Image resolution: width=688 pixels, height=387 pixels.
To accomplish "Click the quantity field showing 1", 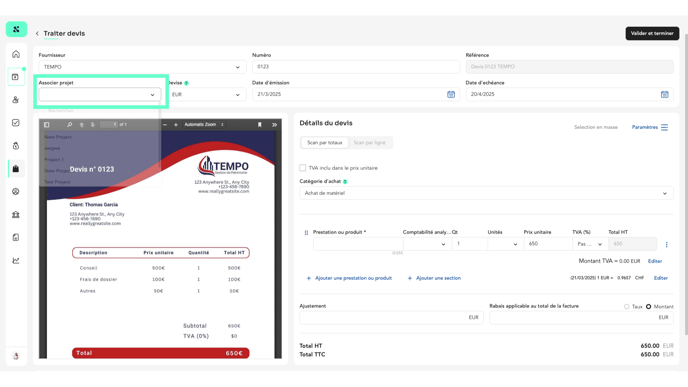I will point(469,244).
